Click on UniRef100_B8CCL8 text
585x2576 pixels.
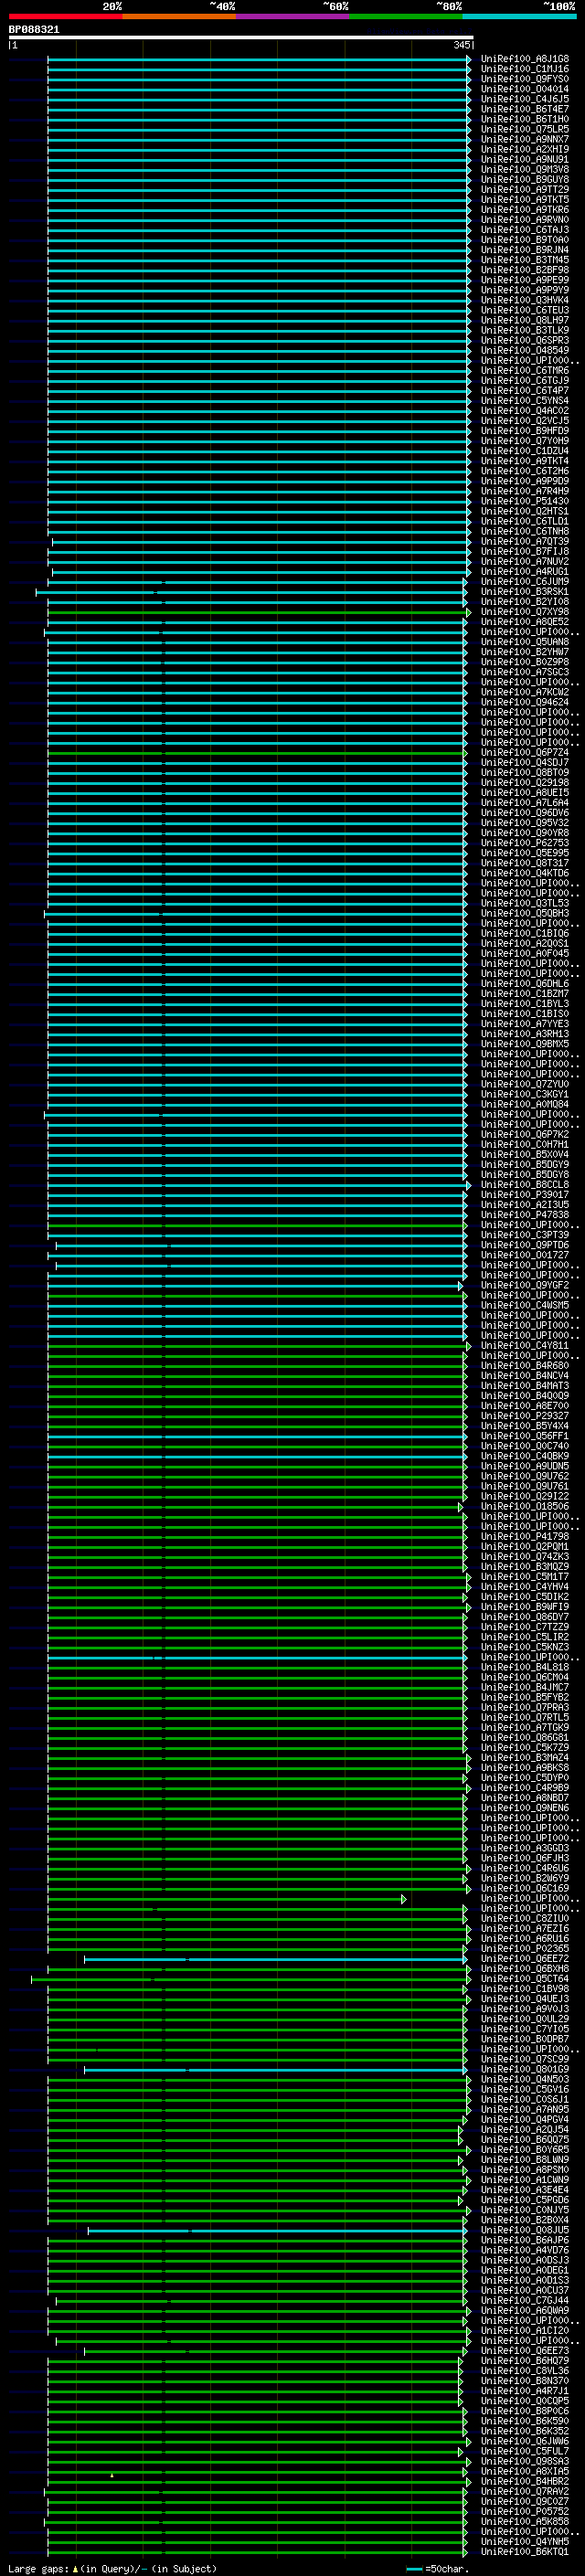click(525, 1185)
